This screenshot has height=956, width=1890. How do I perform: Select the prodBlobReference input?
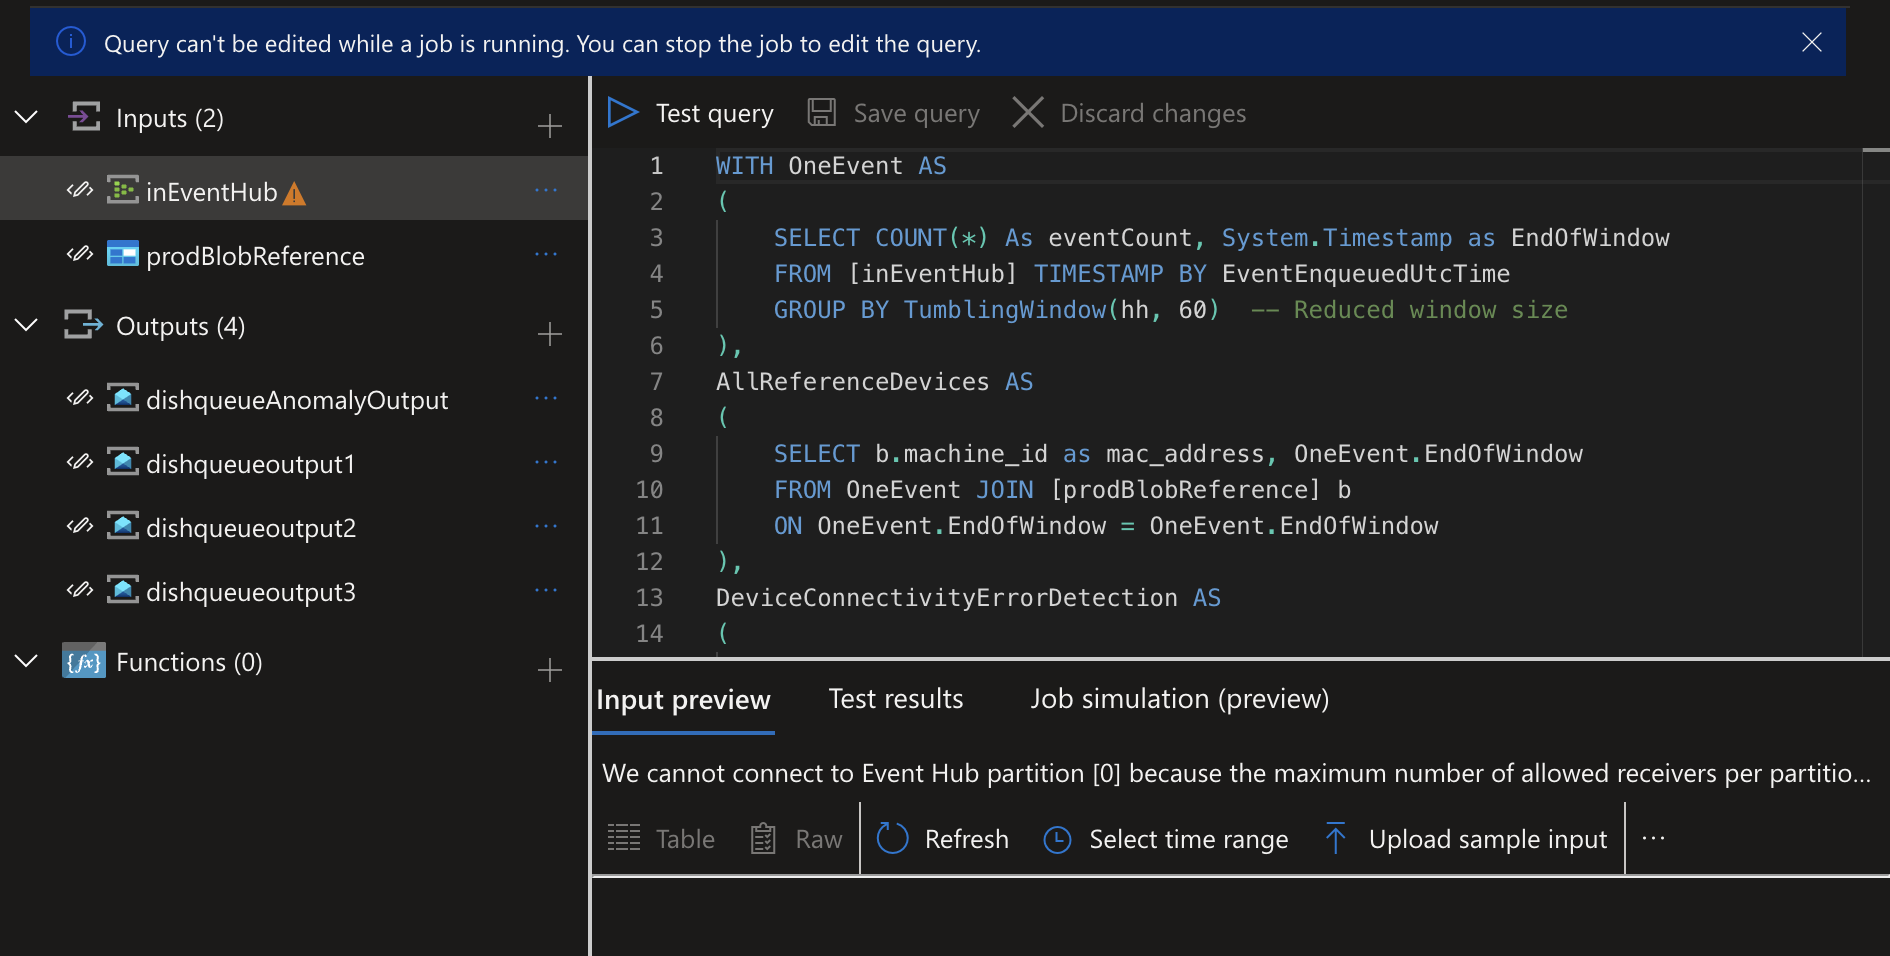click(255, 256)
